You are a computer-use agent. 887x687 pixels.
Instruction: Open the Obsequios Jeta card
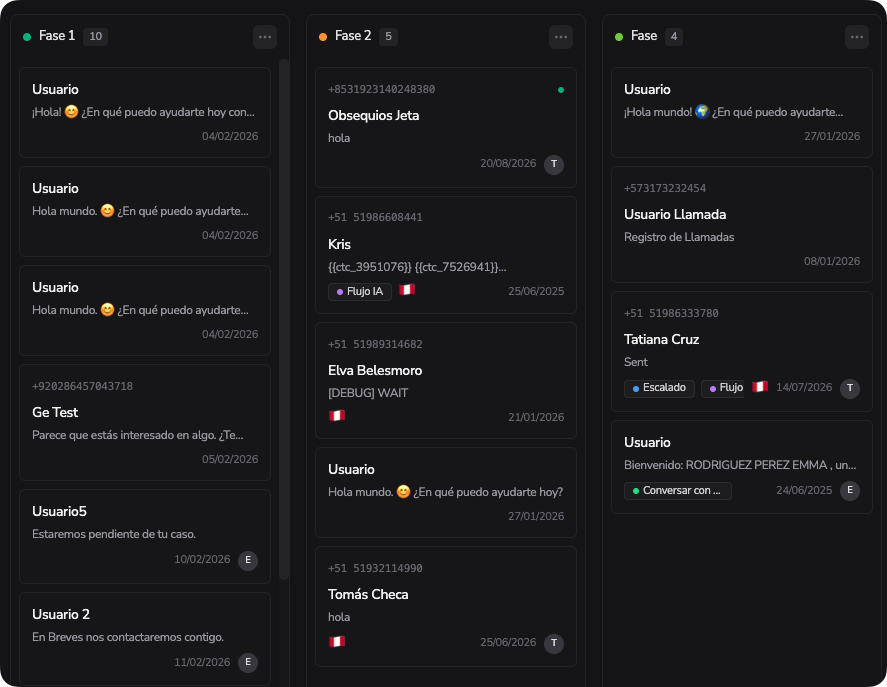pyautogui.click(x=446, y=127)
